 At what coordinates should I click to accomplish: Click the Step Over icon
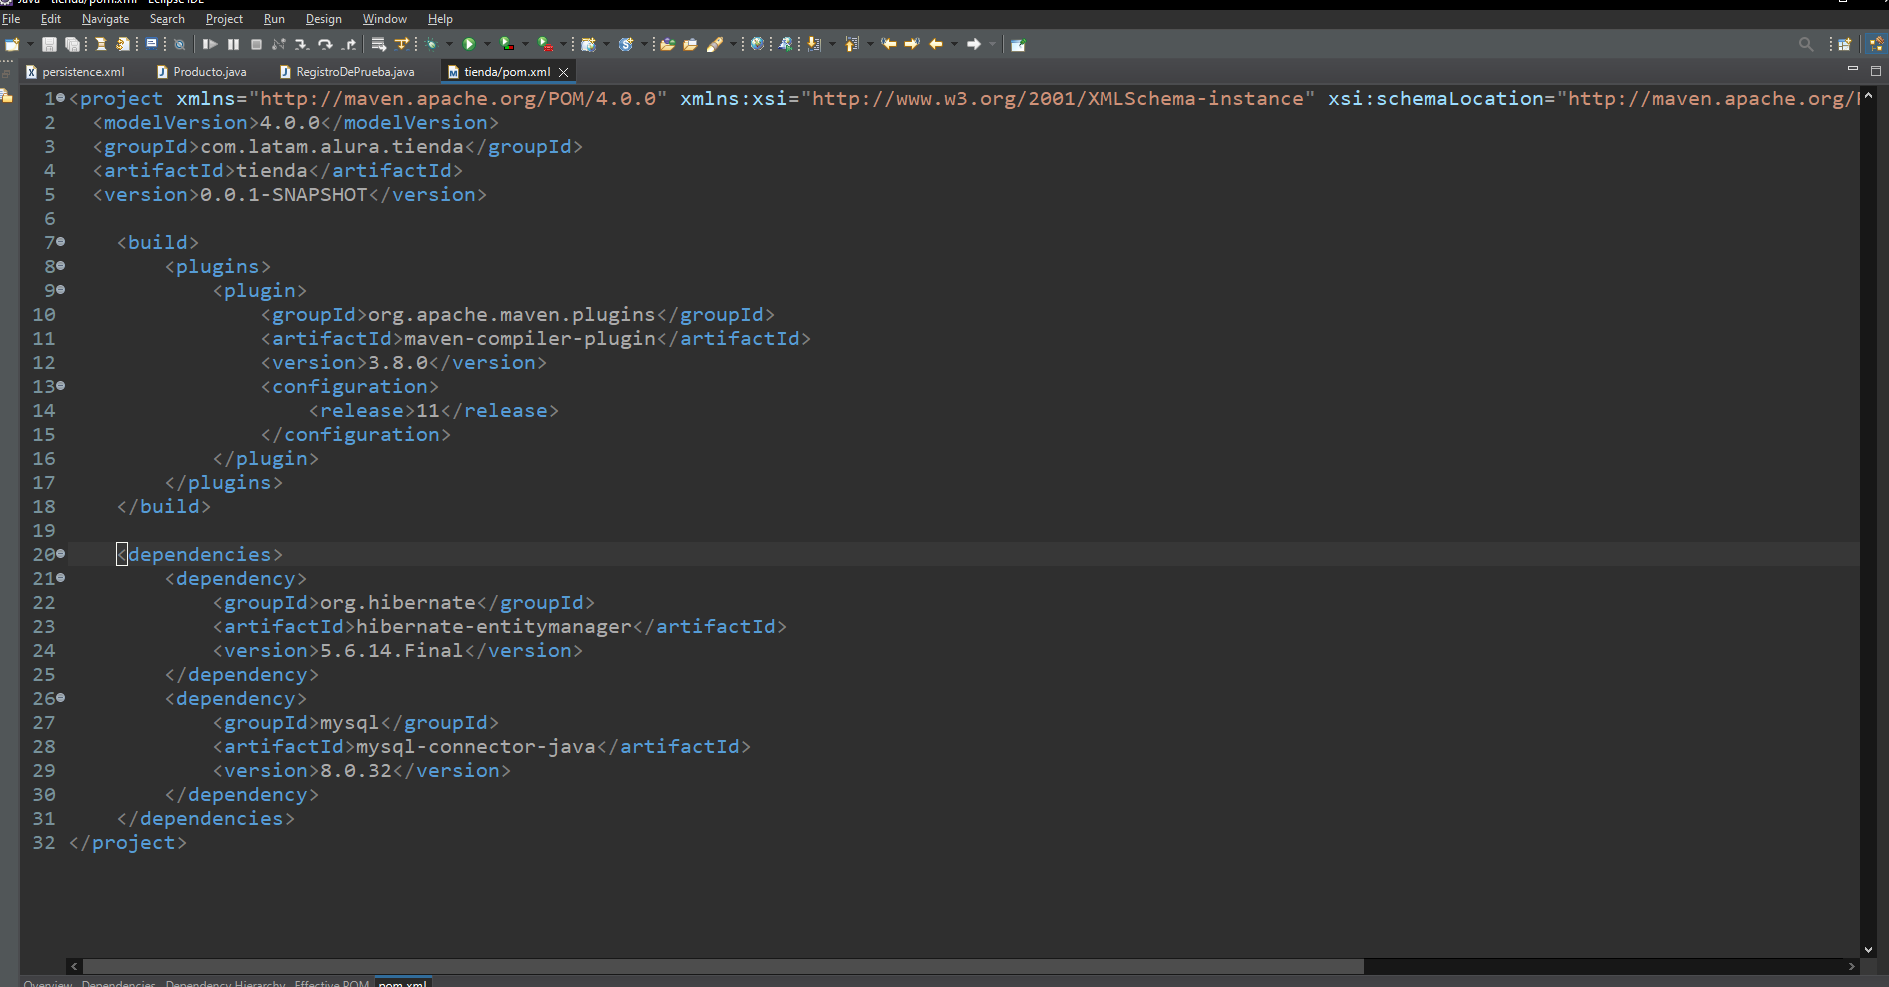coord(325,44)
